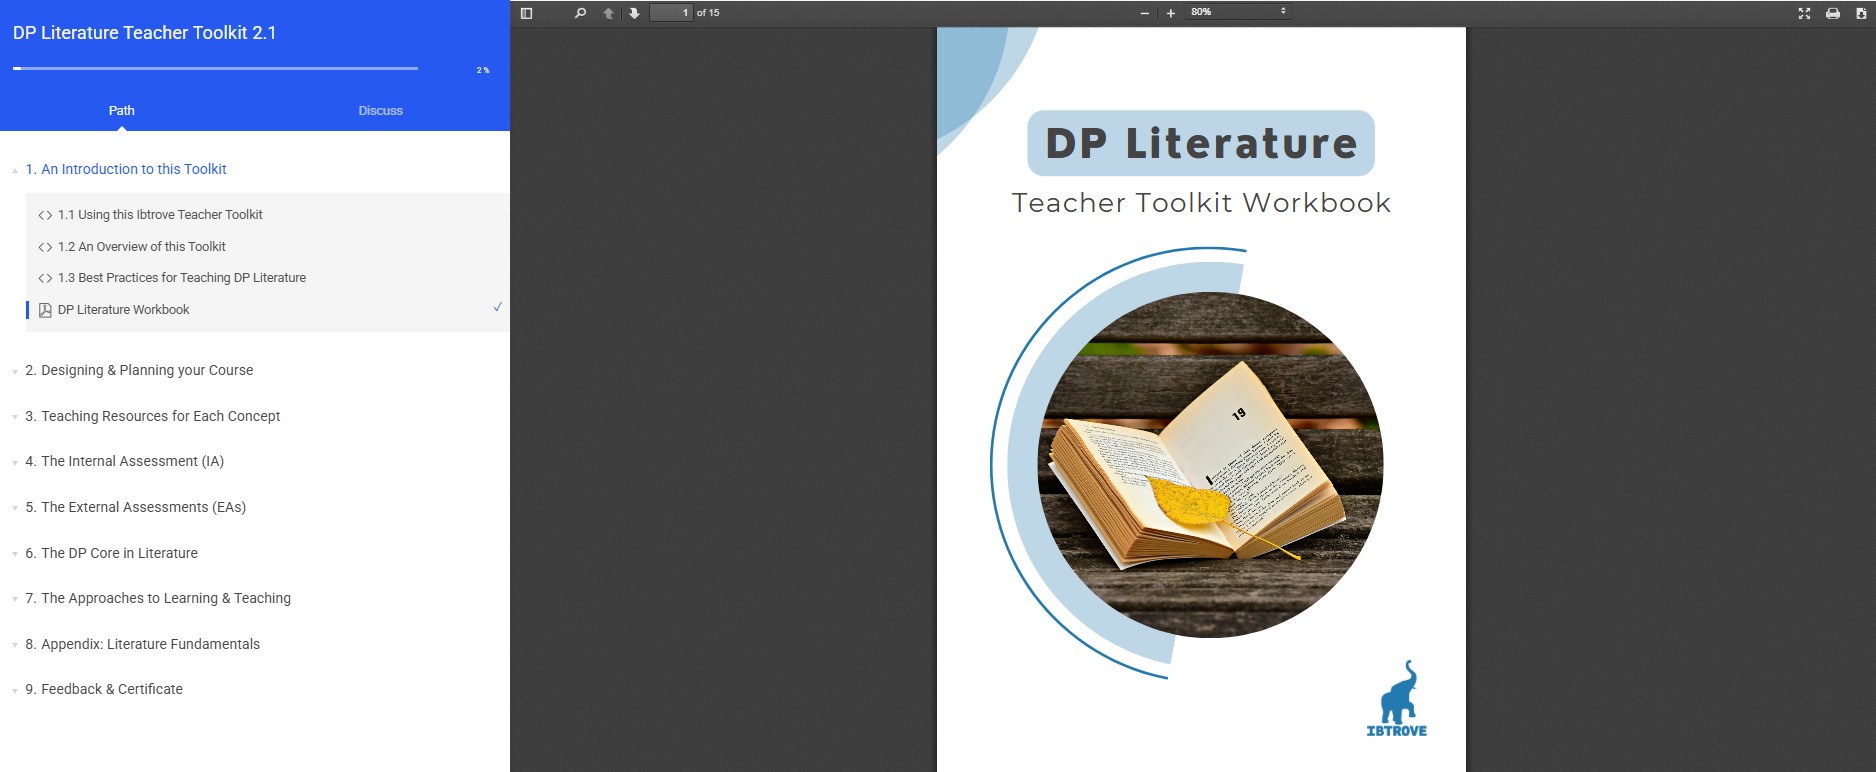Image resolution: width=1876 pixels, height=772 pixels.
Task: Click the page number input field
Action: (671, 13)
